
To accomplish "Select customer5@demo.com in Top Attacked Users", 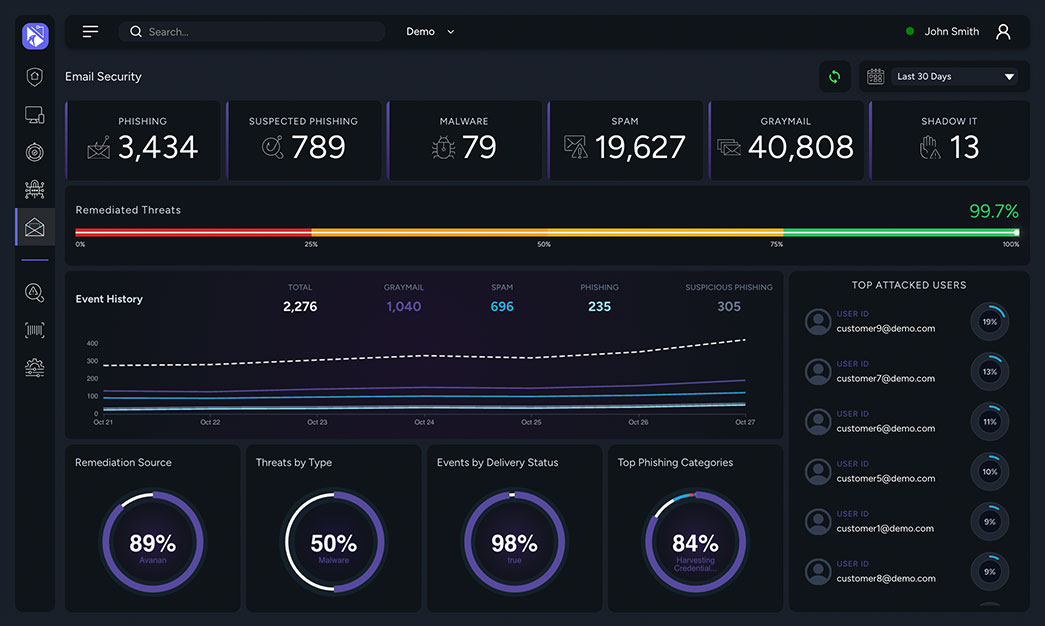I will (886, 478).
